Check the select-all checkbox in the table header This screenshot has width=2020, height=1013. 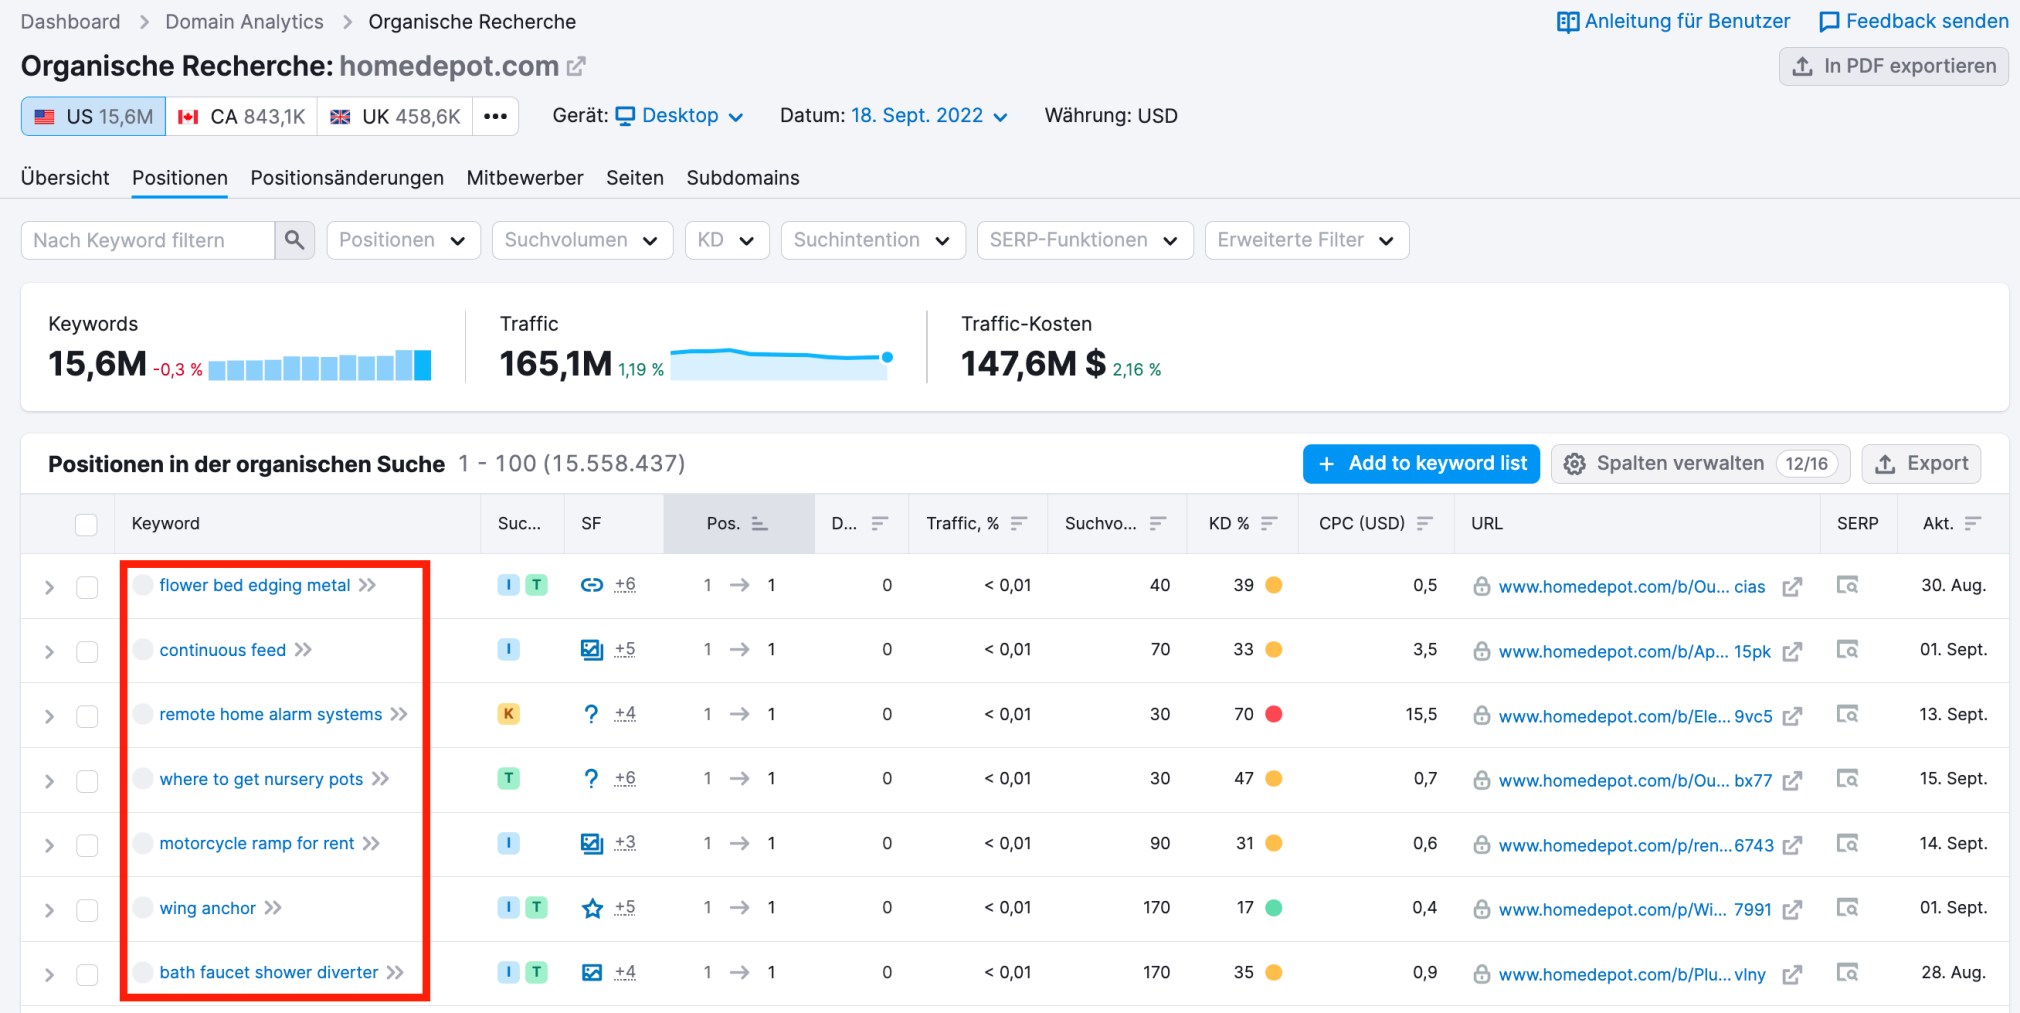[86, 524]
